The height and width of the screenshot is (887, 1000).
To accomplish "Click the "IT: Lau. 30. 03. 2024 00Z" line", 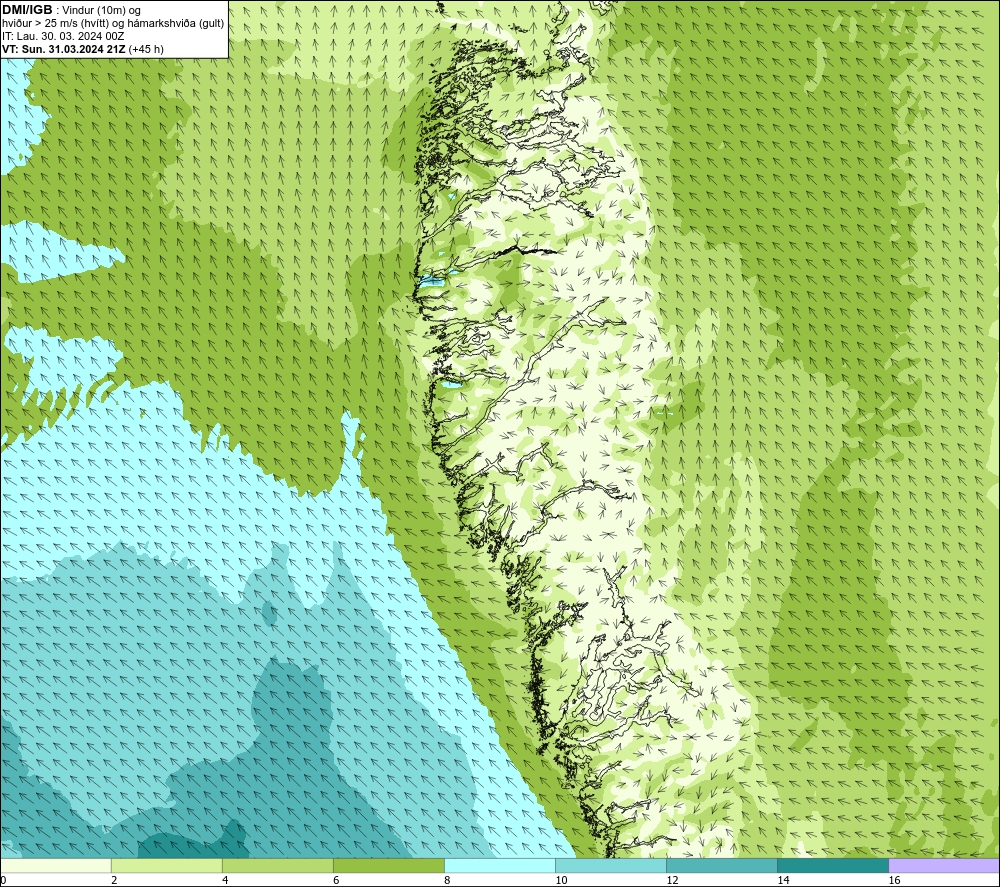I will pos(63,36).
